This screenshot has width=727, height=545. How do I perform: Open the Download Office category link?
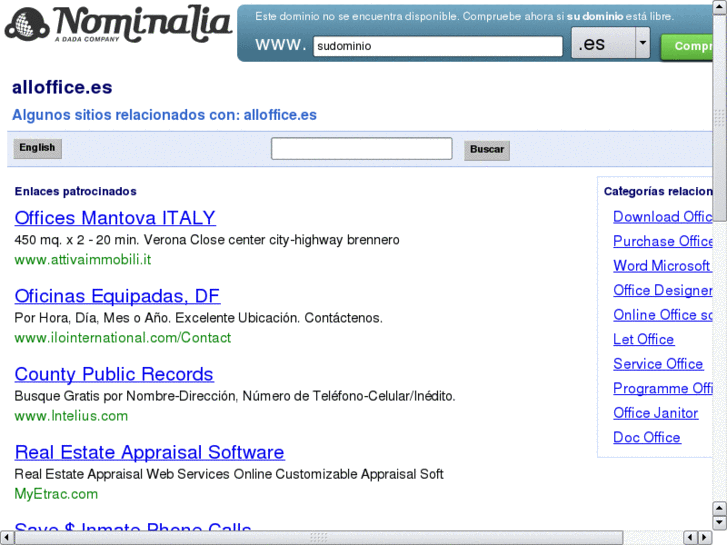(x=663, y=217)
